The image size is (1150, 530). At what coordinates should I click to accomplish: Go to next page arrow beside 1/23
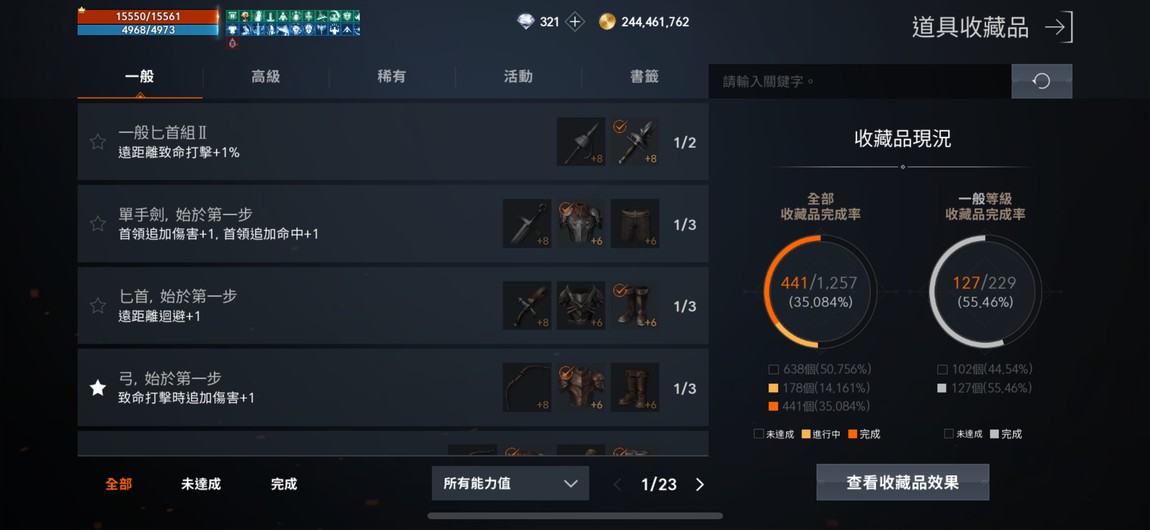tap(699, 485)
